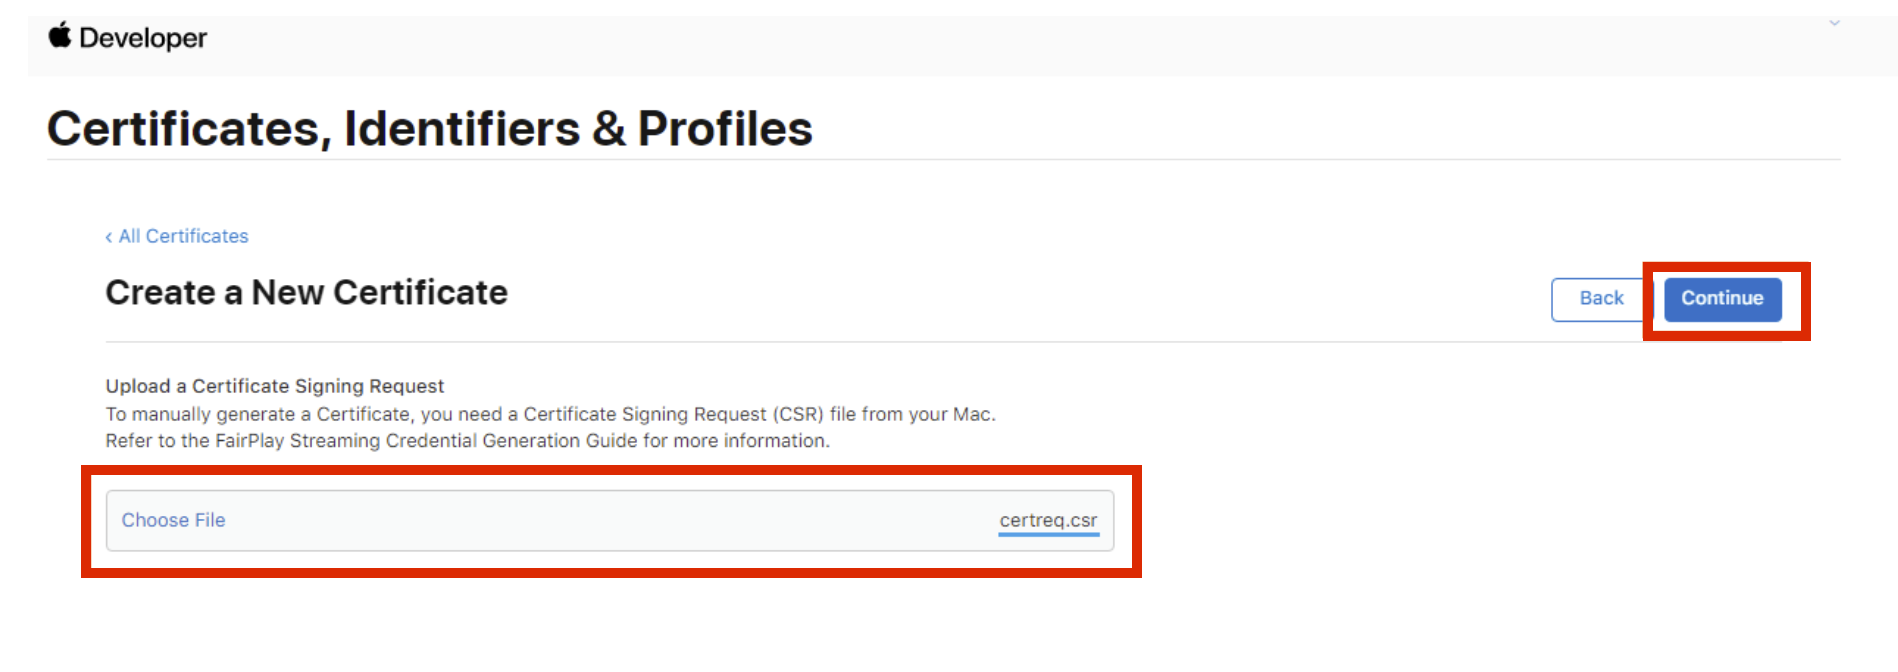Click the Apple logo icon

pyautogui.click(x=60, y=36)
